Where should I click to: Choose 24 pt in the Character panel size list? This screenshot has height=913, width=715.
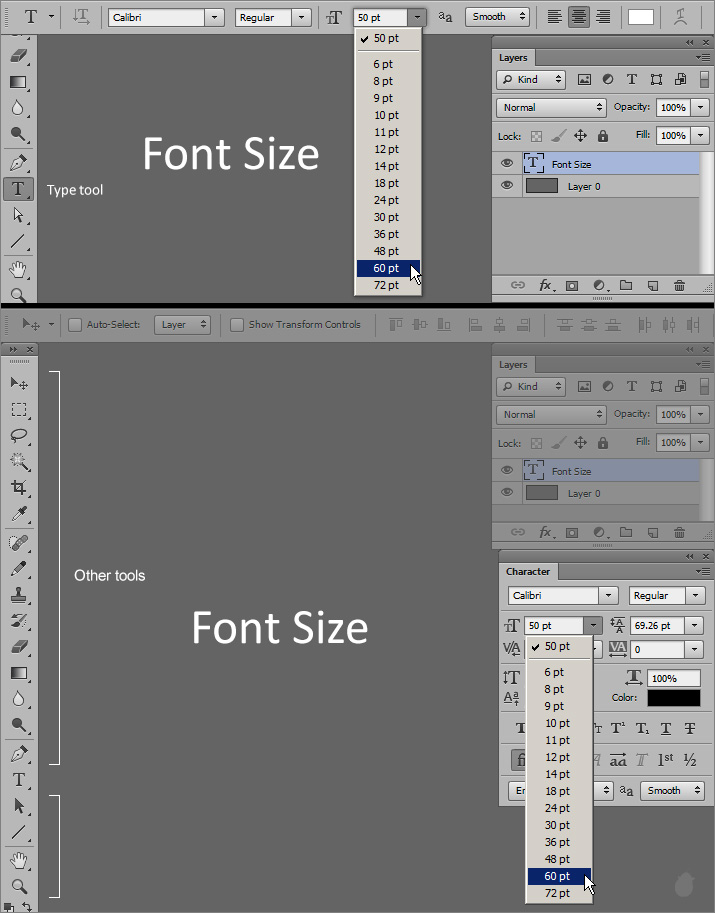(x=557, y=808)
